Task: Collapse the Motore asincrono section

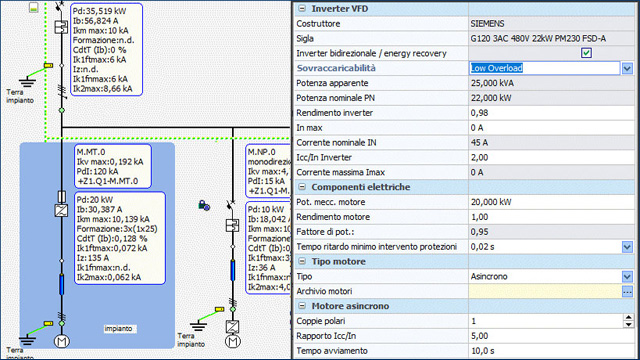Action: 302,306
